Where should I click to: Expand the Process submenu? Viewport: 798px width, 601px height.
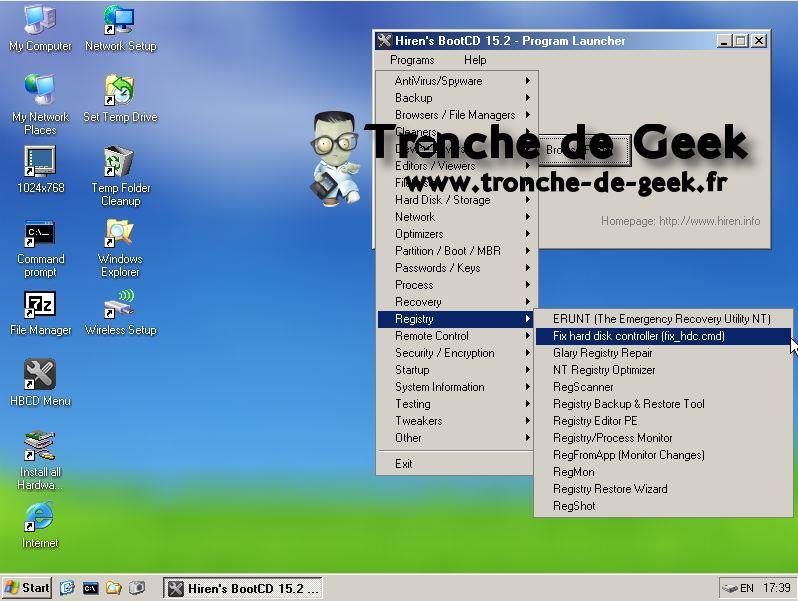click(457, 285)
